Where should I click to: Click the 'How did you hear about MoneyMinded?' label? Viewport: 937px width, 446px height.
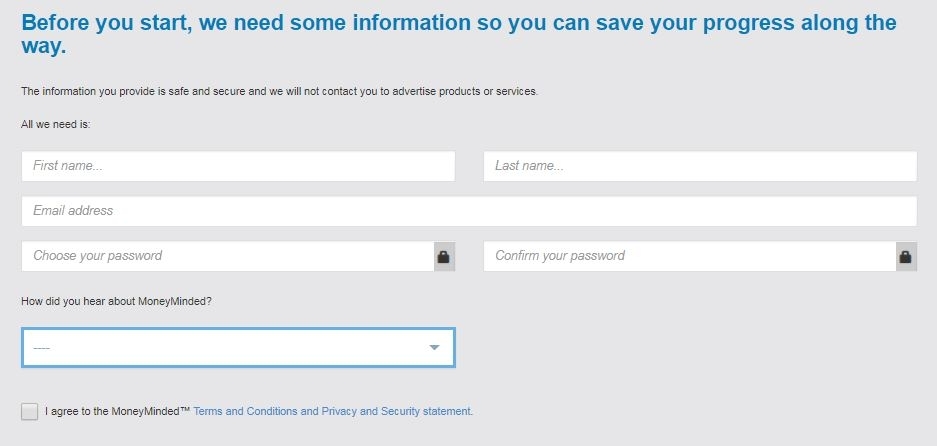(x=117, y=301)
